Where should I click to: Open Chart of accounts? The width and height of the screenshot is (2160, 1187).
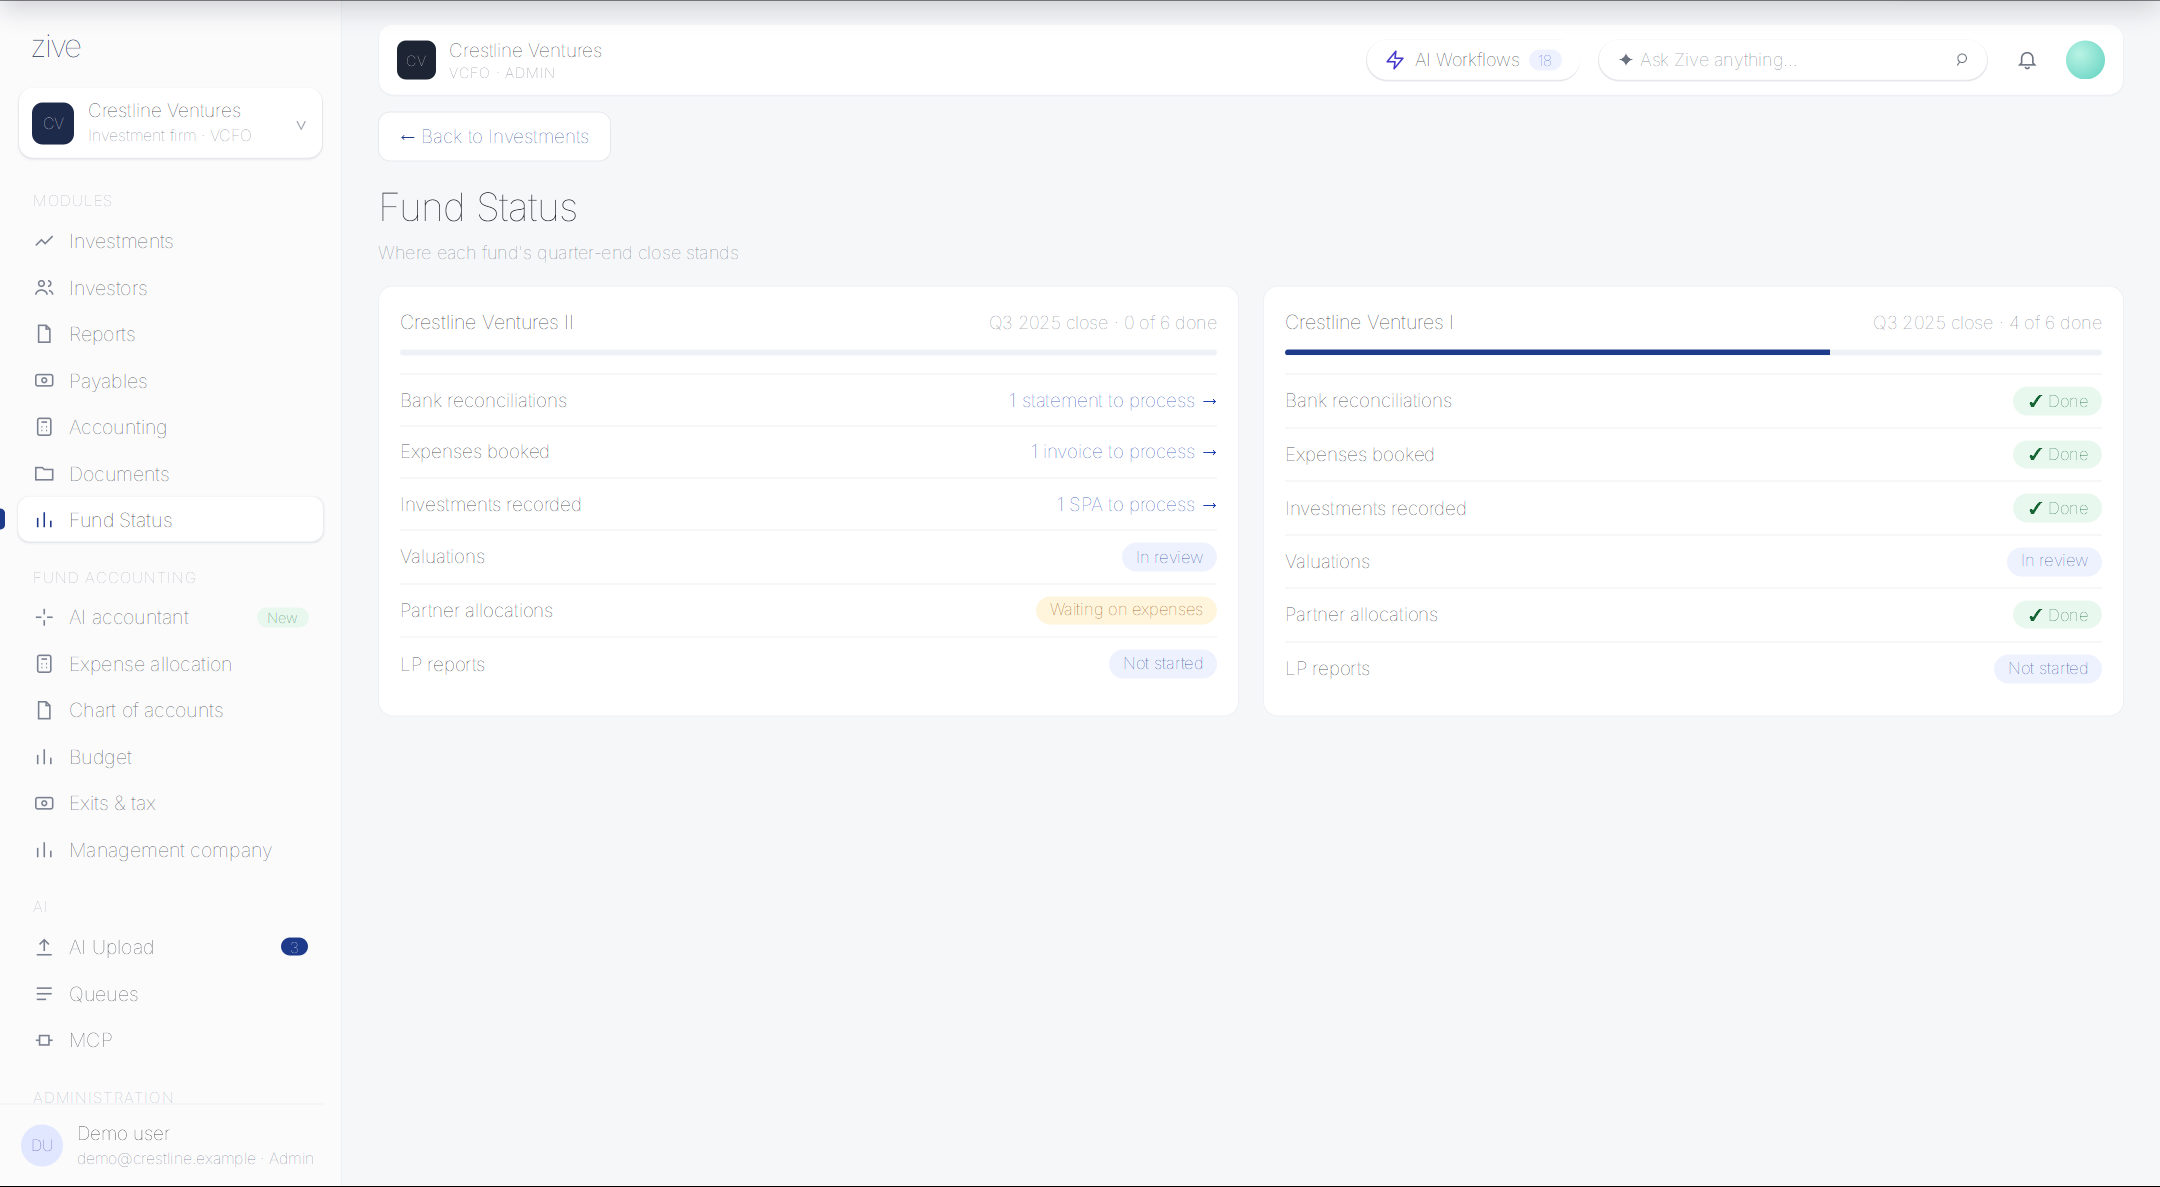(x=170, y=710)
